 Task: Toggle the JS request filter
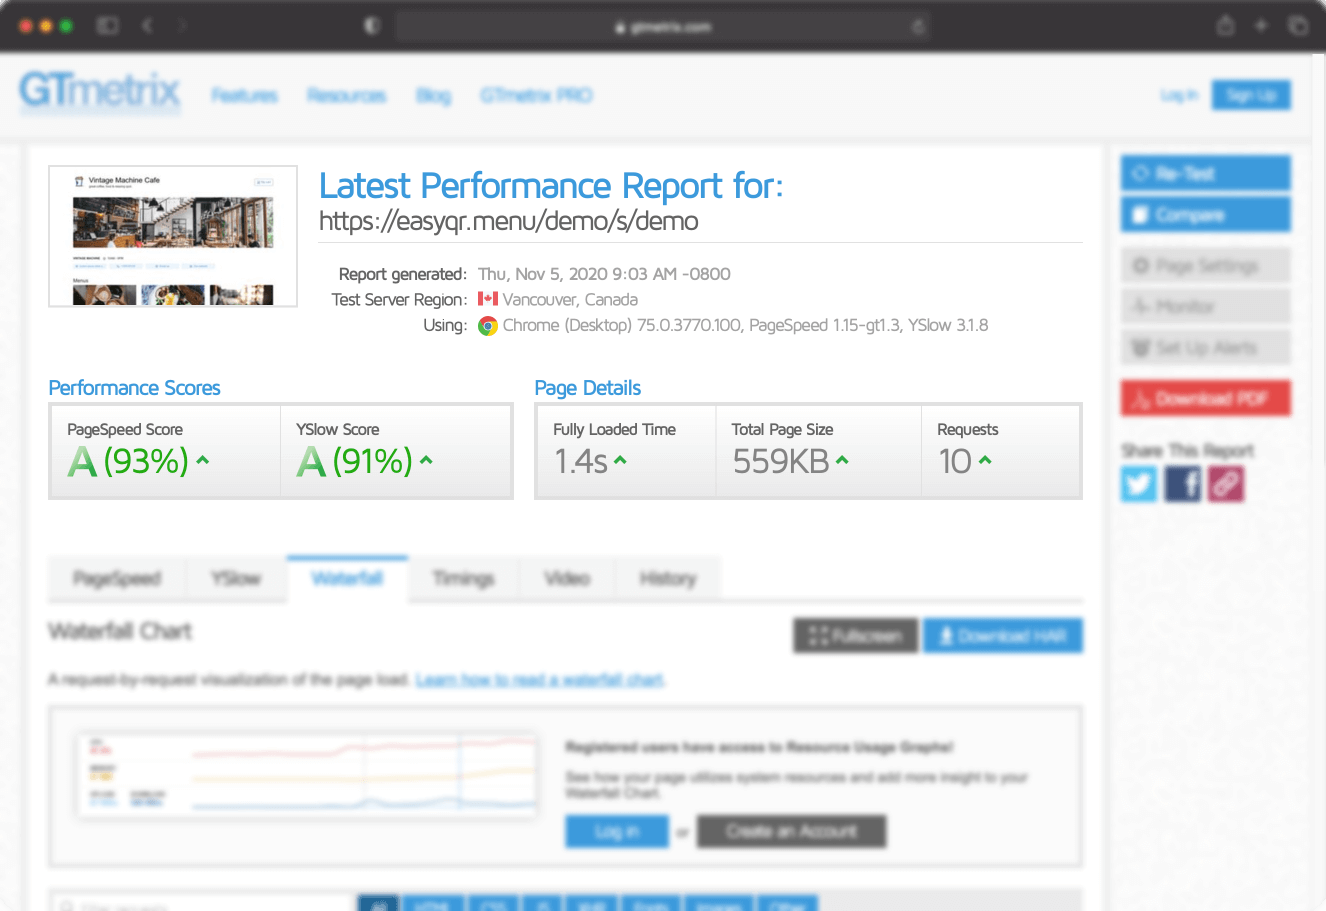[541, 905]
